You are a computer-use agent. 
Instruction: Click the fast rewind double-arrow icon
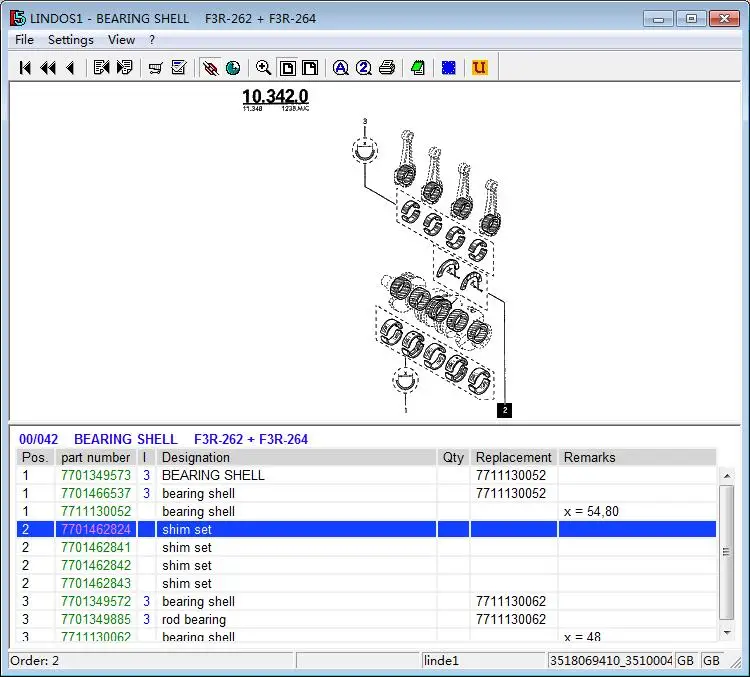(47, 68)
